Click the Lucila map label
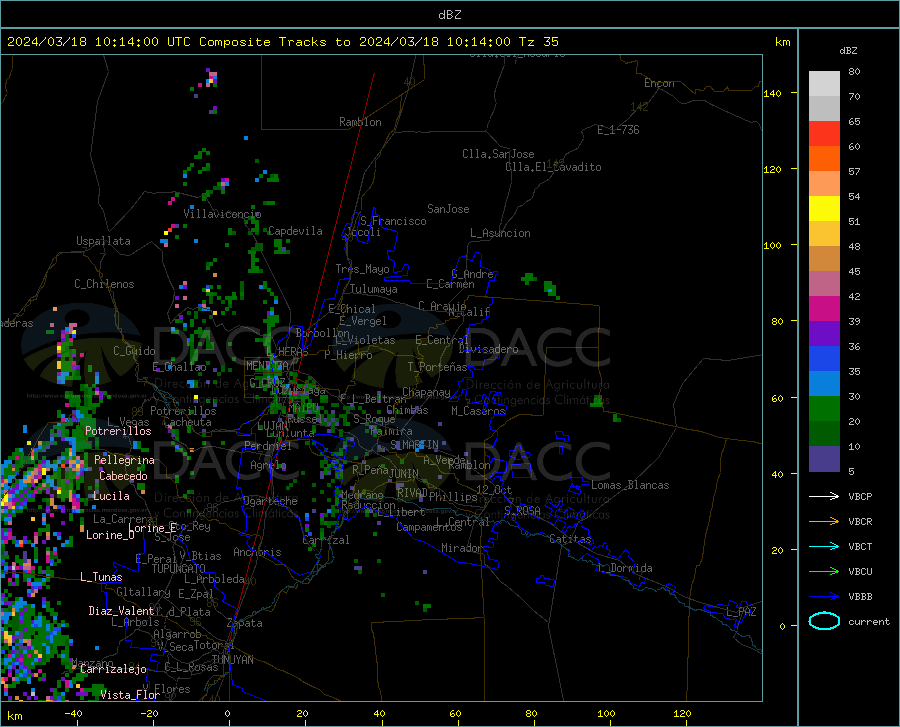The width and height of the screenshot is (900, 727). (x=111, y=496)
